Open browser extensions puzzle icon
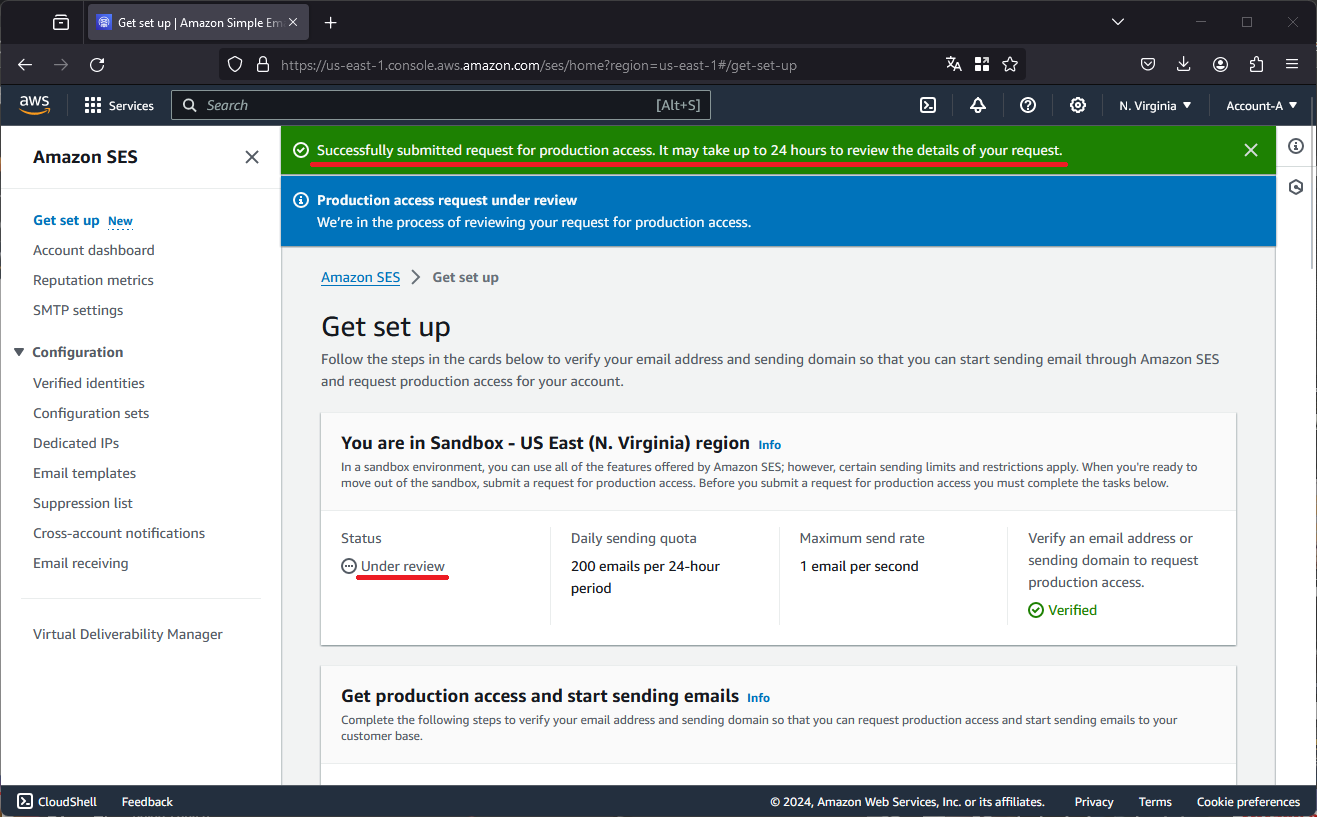The height and width of the screenshot is (817, 1317). click(1256, 64)
